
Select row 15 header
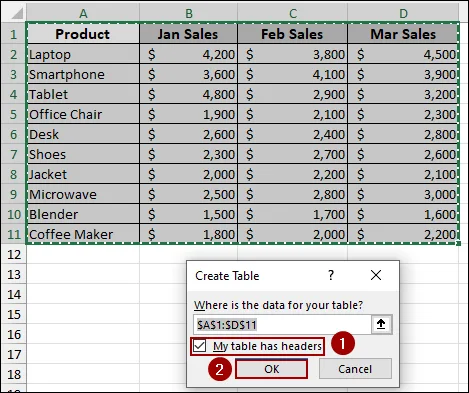pos(13,314)
